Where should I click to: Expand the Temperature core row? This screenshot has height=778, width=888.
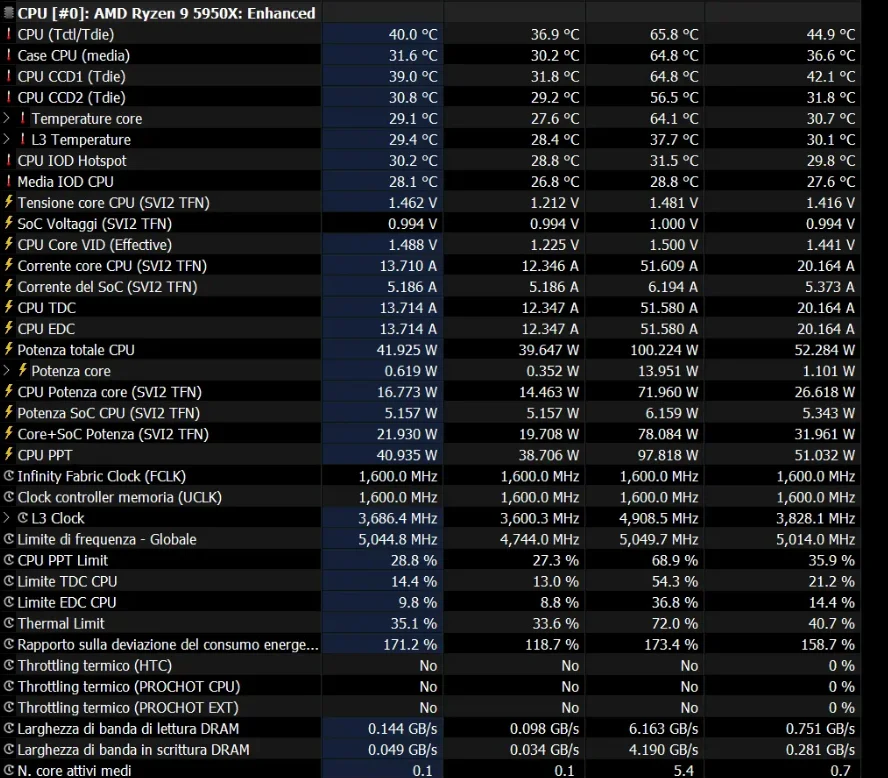(6, 118)
